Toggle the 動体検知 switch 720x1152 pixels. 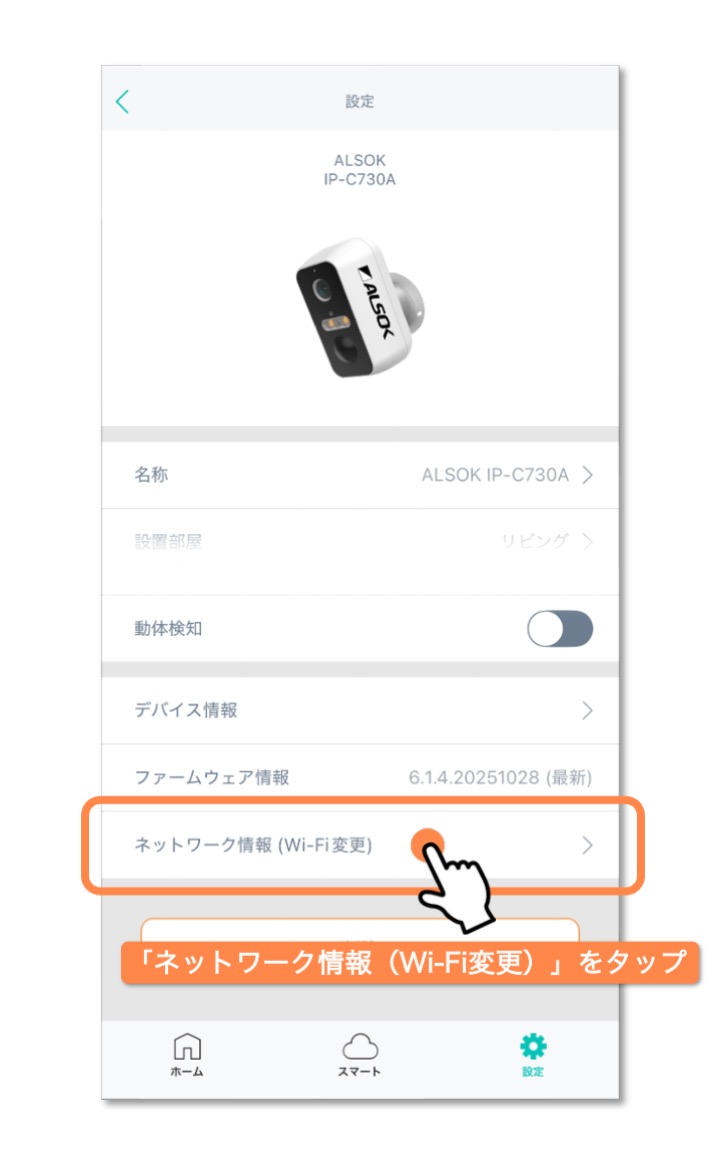[560, 629]
